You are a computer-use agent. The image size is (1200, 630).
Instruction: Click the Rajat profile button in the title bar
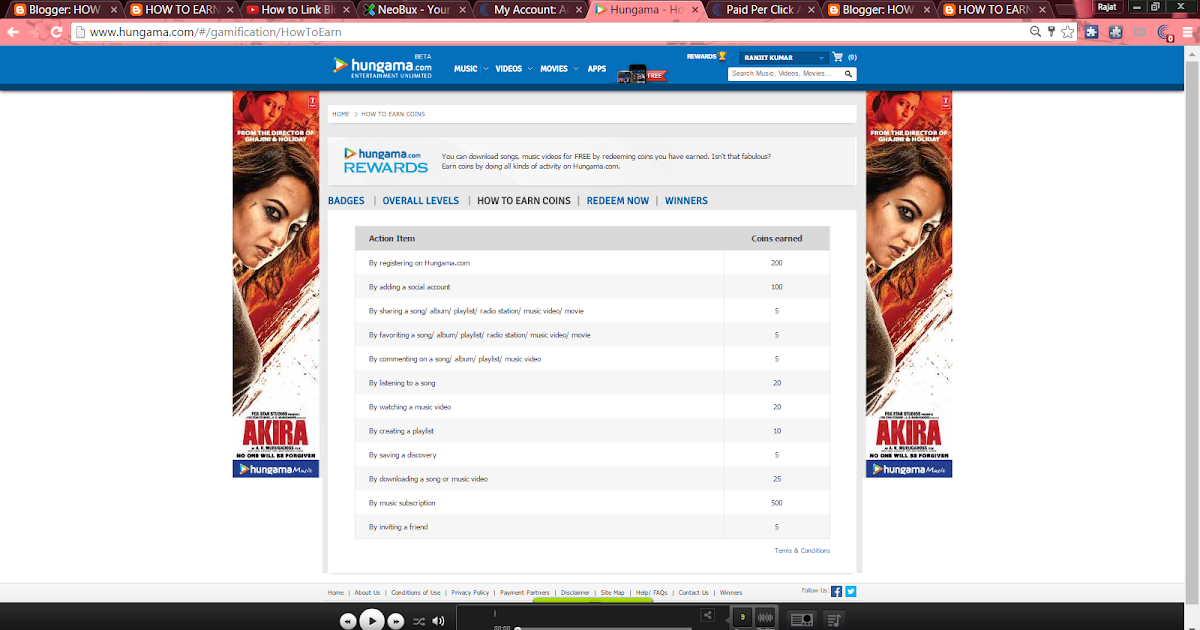(x=1108, y=7)
